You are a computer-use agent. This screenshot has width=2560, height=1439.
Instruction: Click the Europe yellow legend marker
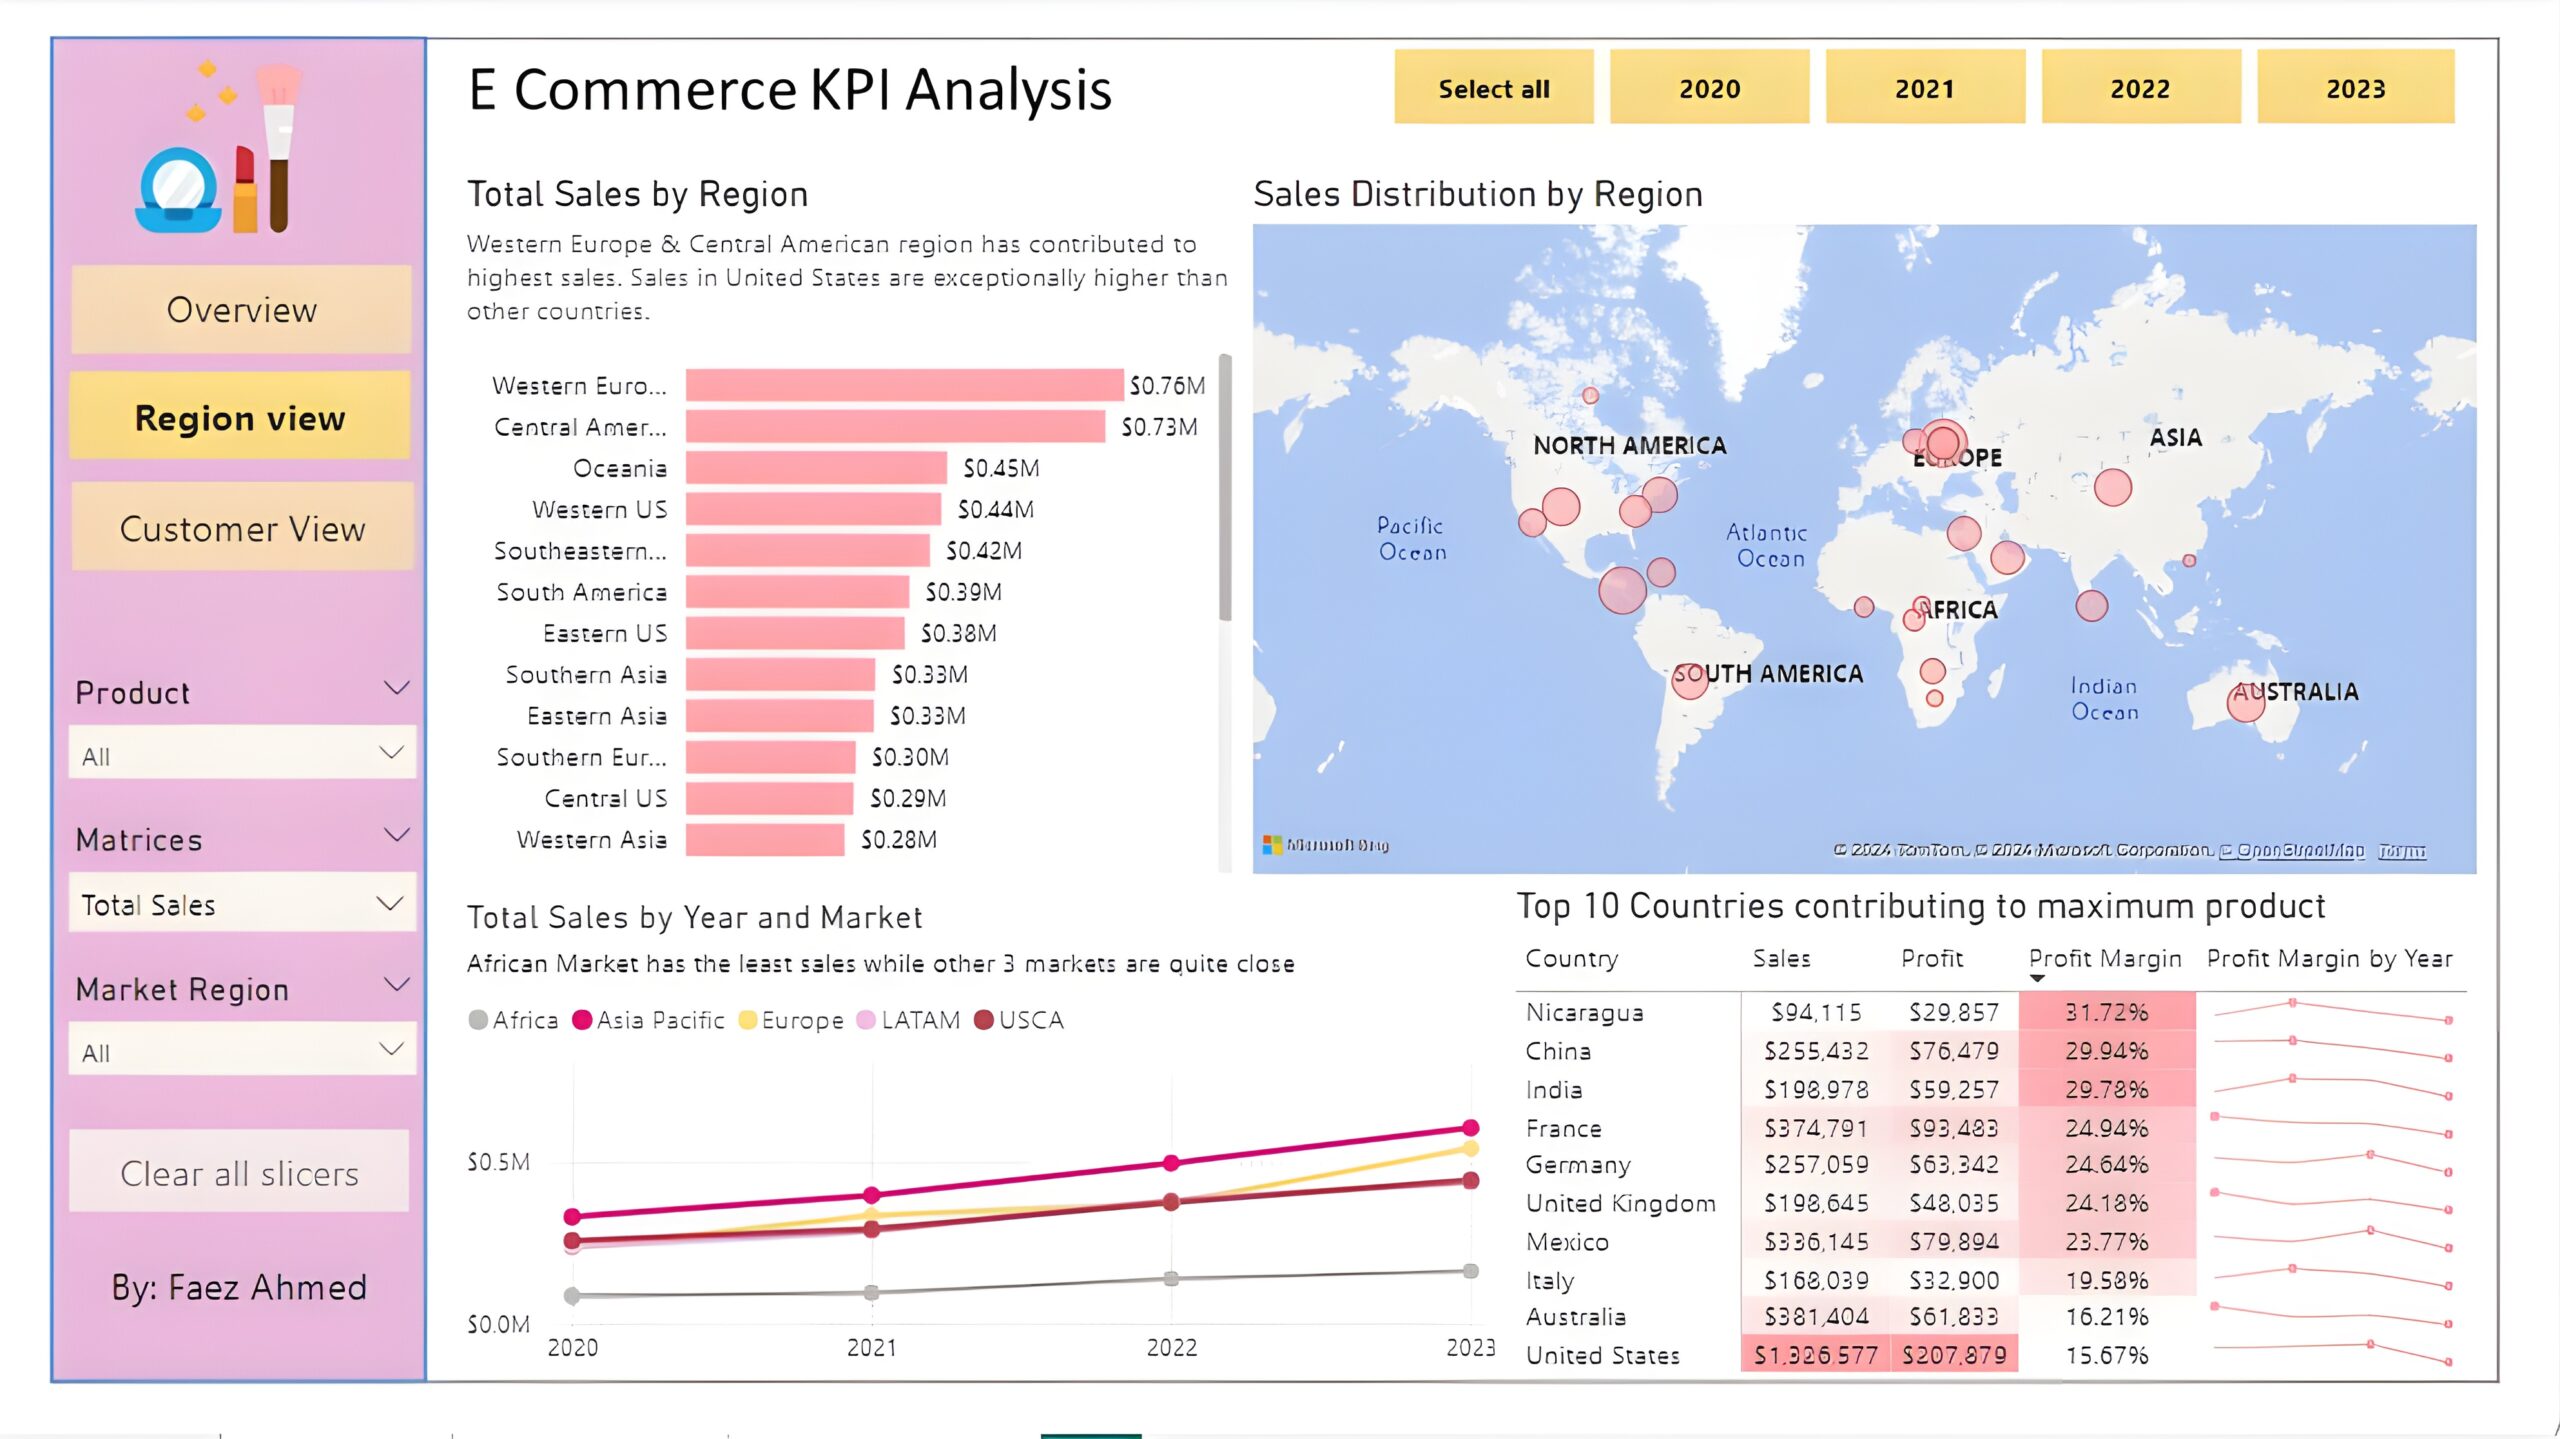click(x=747, y=1020)
